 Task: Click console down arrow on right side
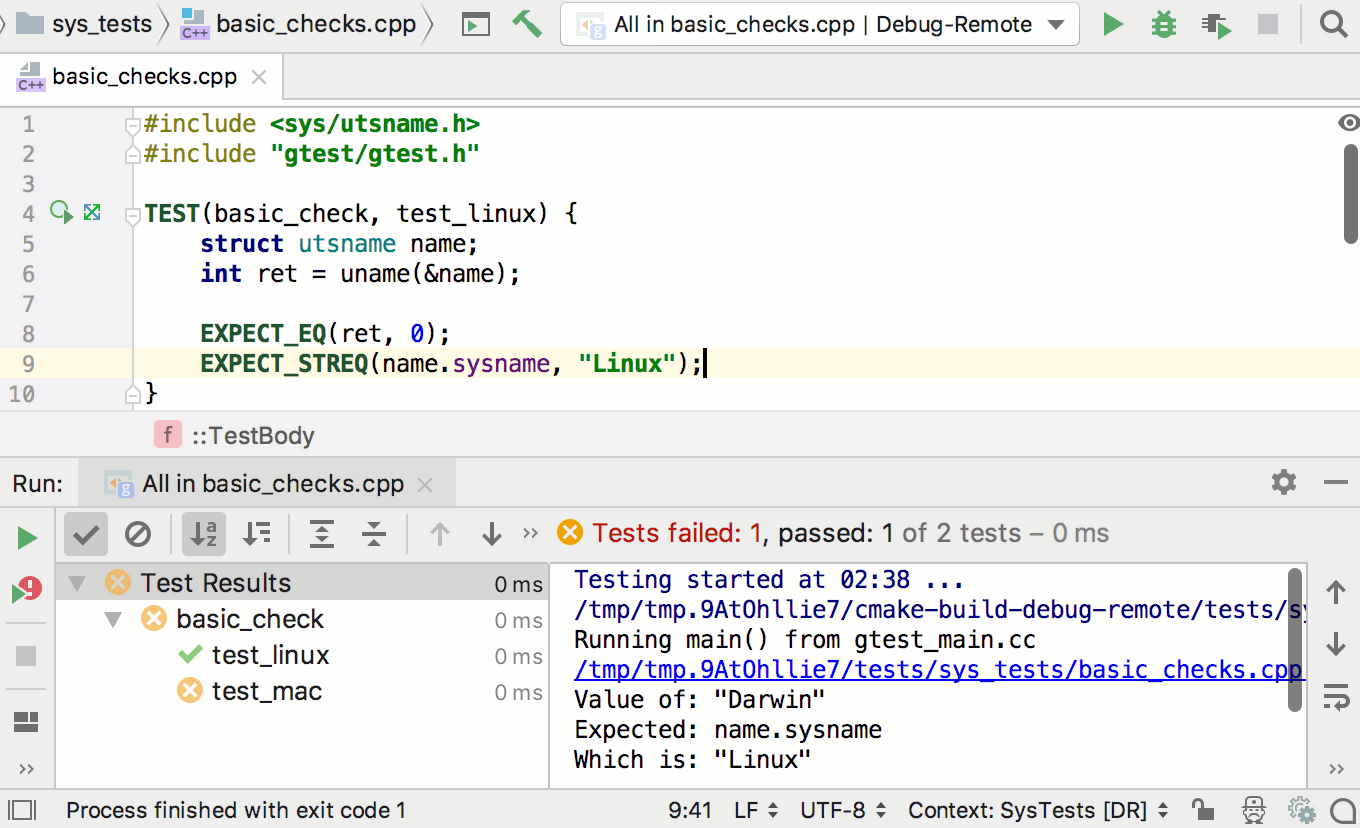1336,645
